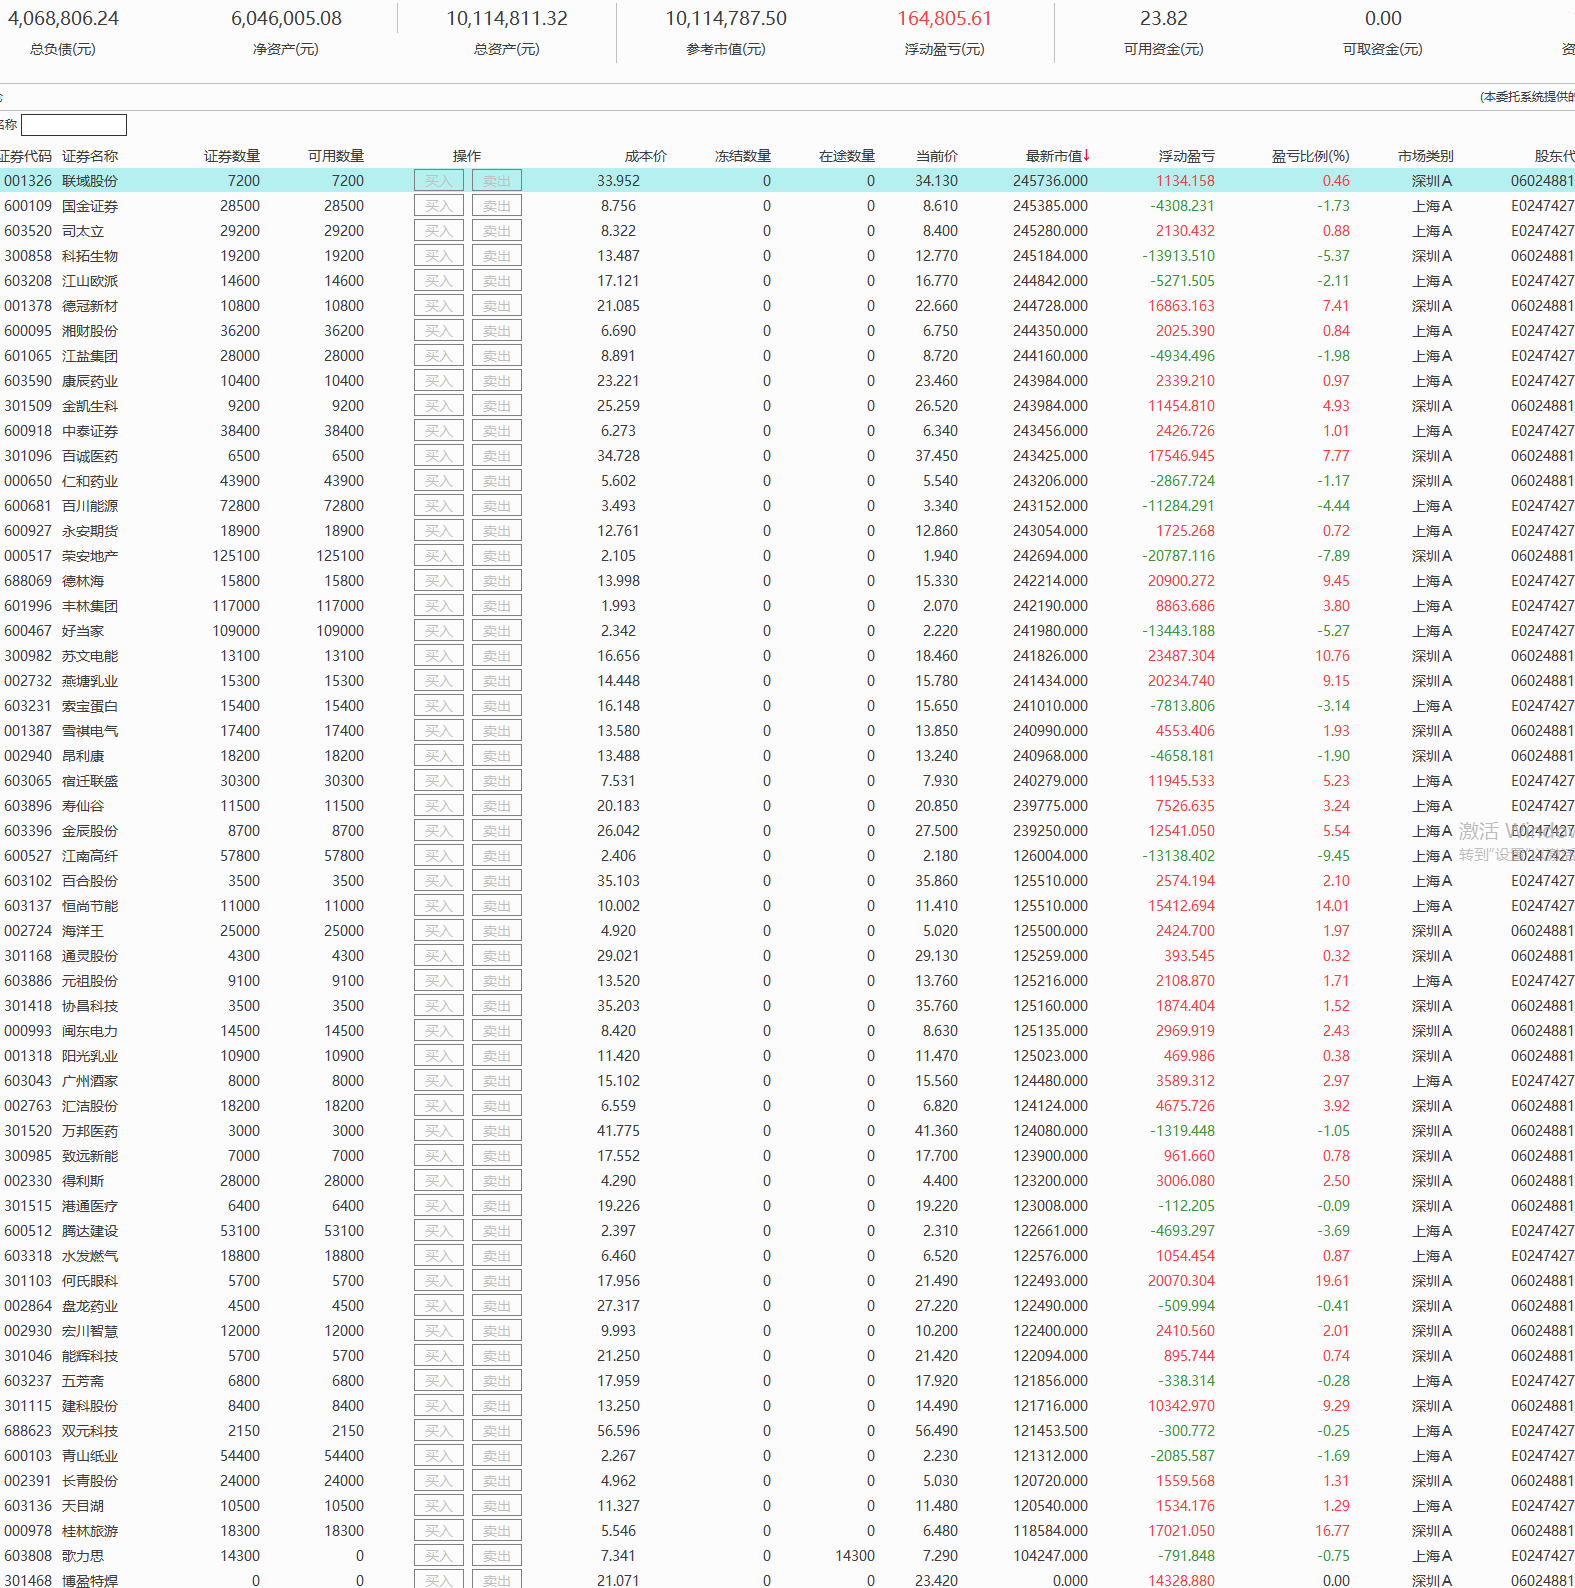This screenshot has width=1575, height=1588.
Task: Click 卖出 button for 桂林旅游 row
Action: click(x=497, y=1531)
